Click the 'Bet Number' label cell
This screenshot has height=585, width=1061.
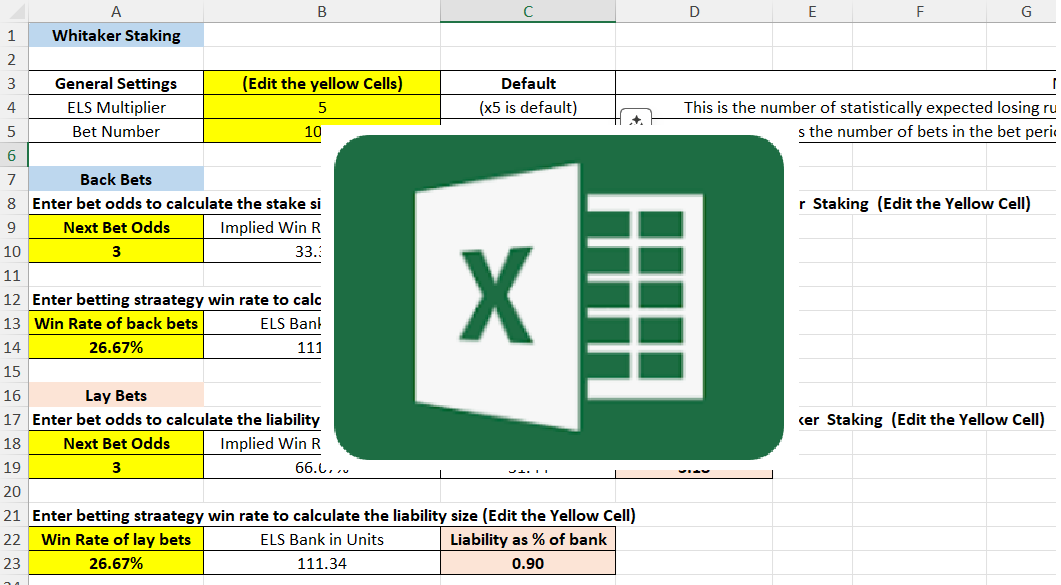116,131
